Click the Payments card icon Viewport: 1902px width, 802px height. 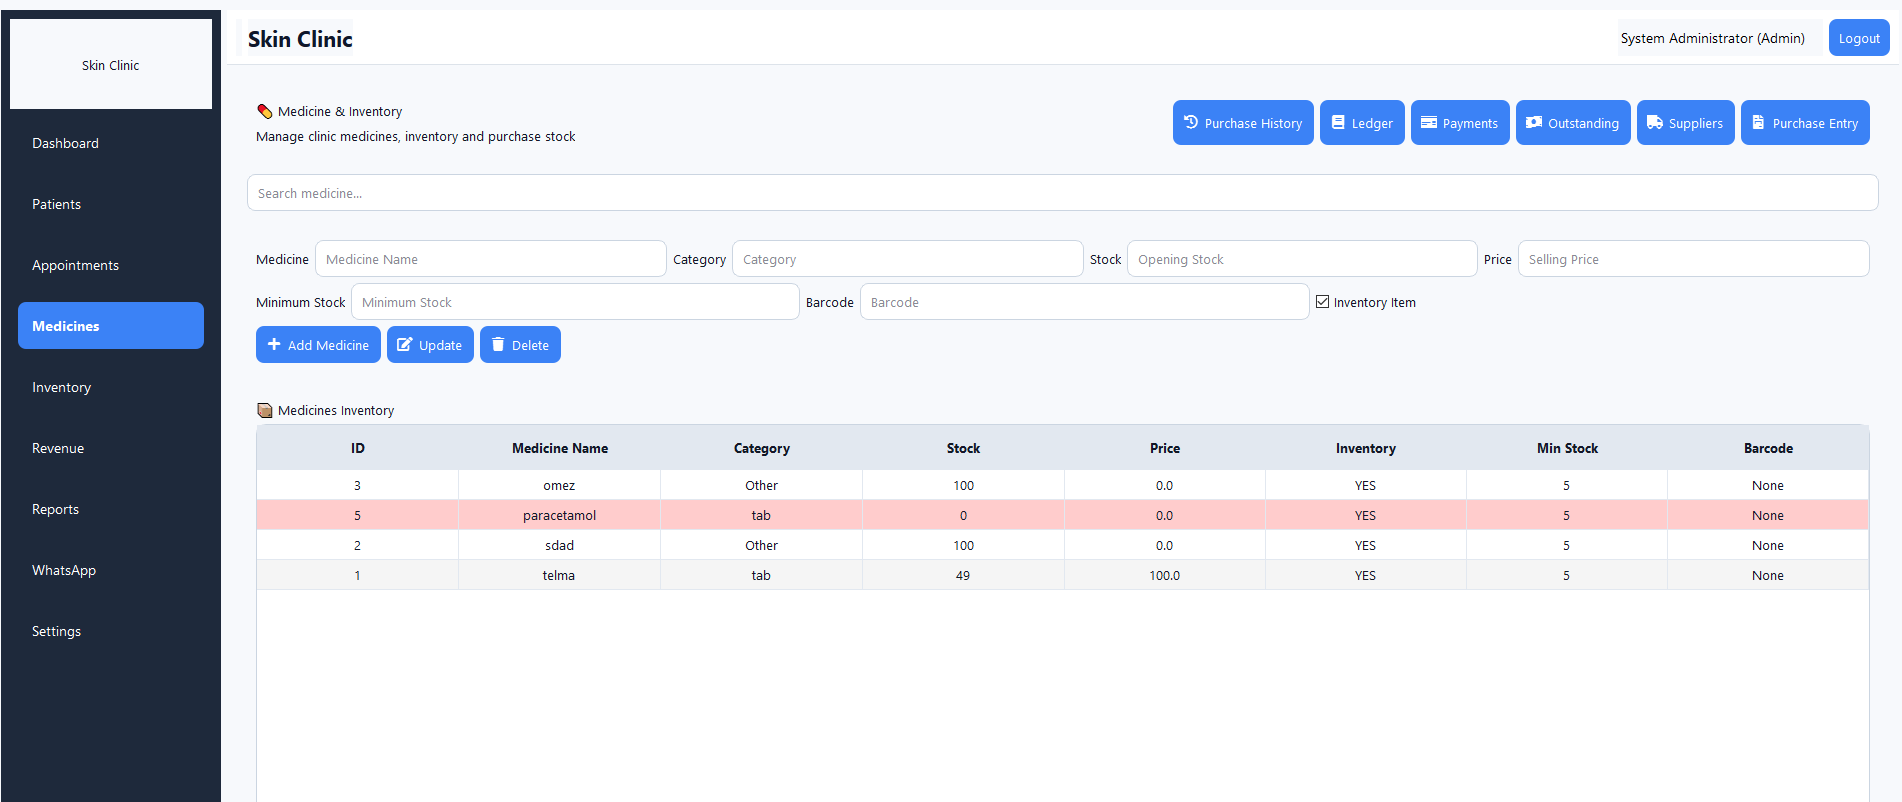pyautogui.click(x=1429, y=122)
